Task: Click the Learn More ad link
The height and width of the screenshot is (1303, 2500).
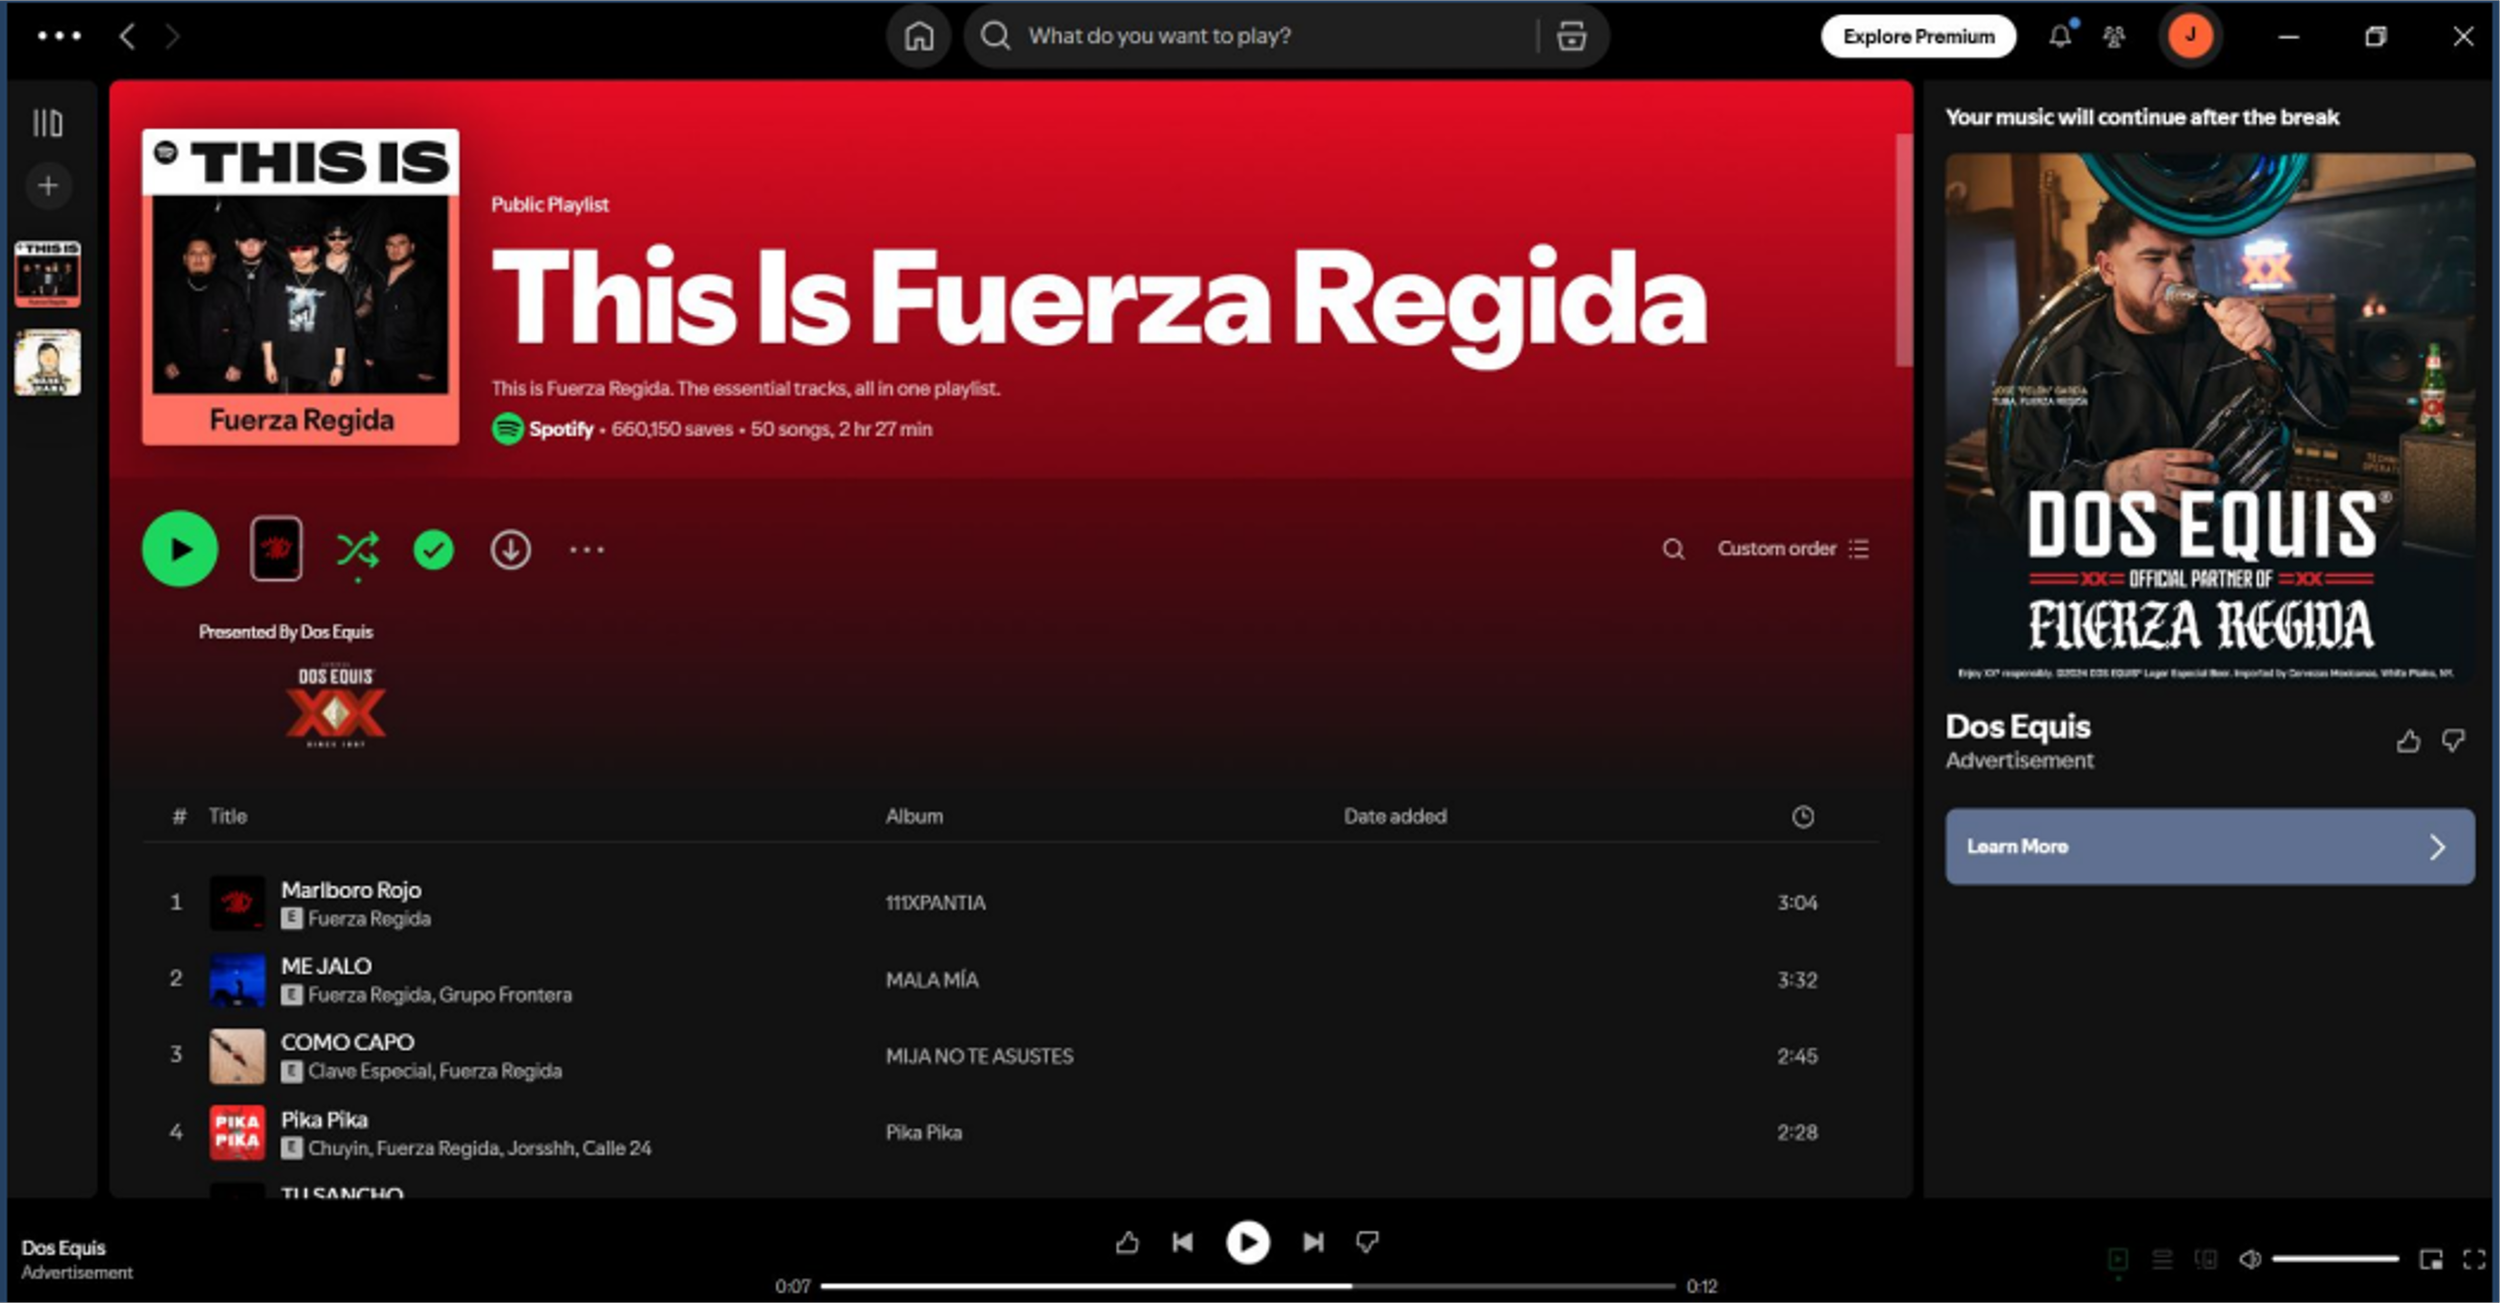Action: [2206, 845]
